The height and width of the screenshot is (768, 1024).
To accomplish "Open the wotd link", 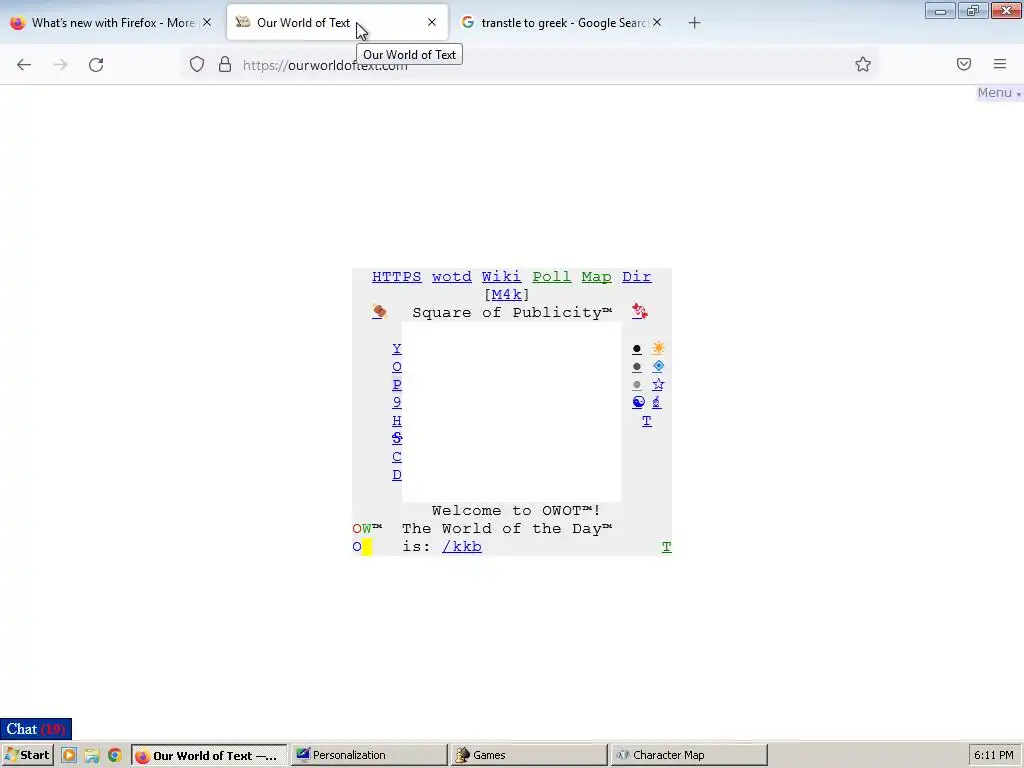I will click(451, 277).
